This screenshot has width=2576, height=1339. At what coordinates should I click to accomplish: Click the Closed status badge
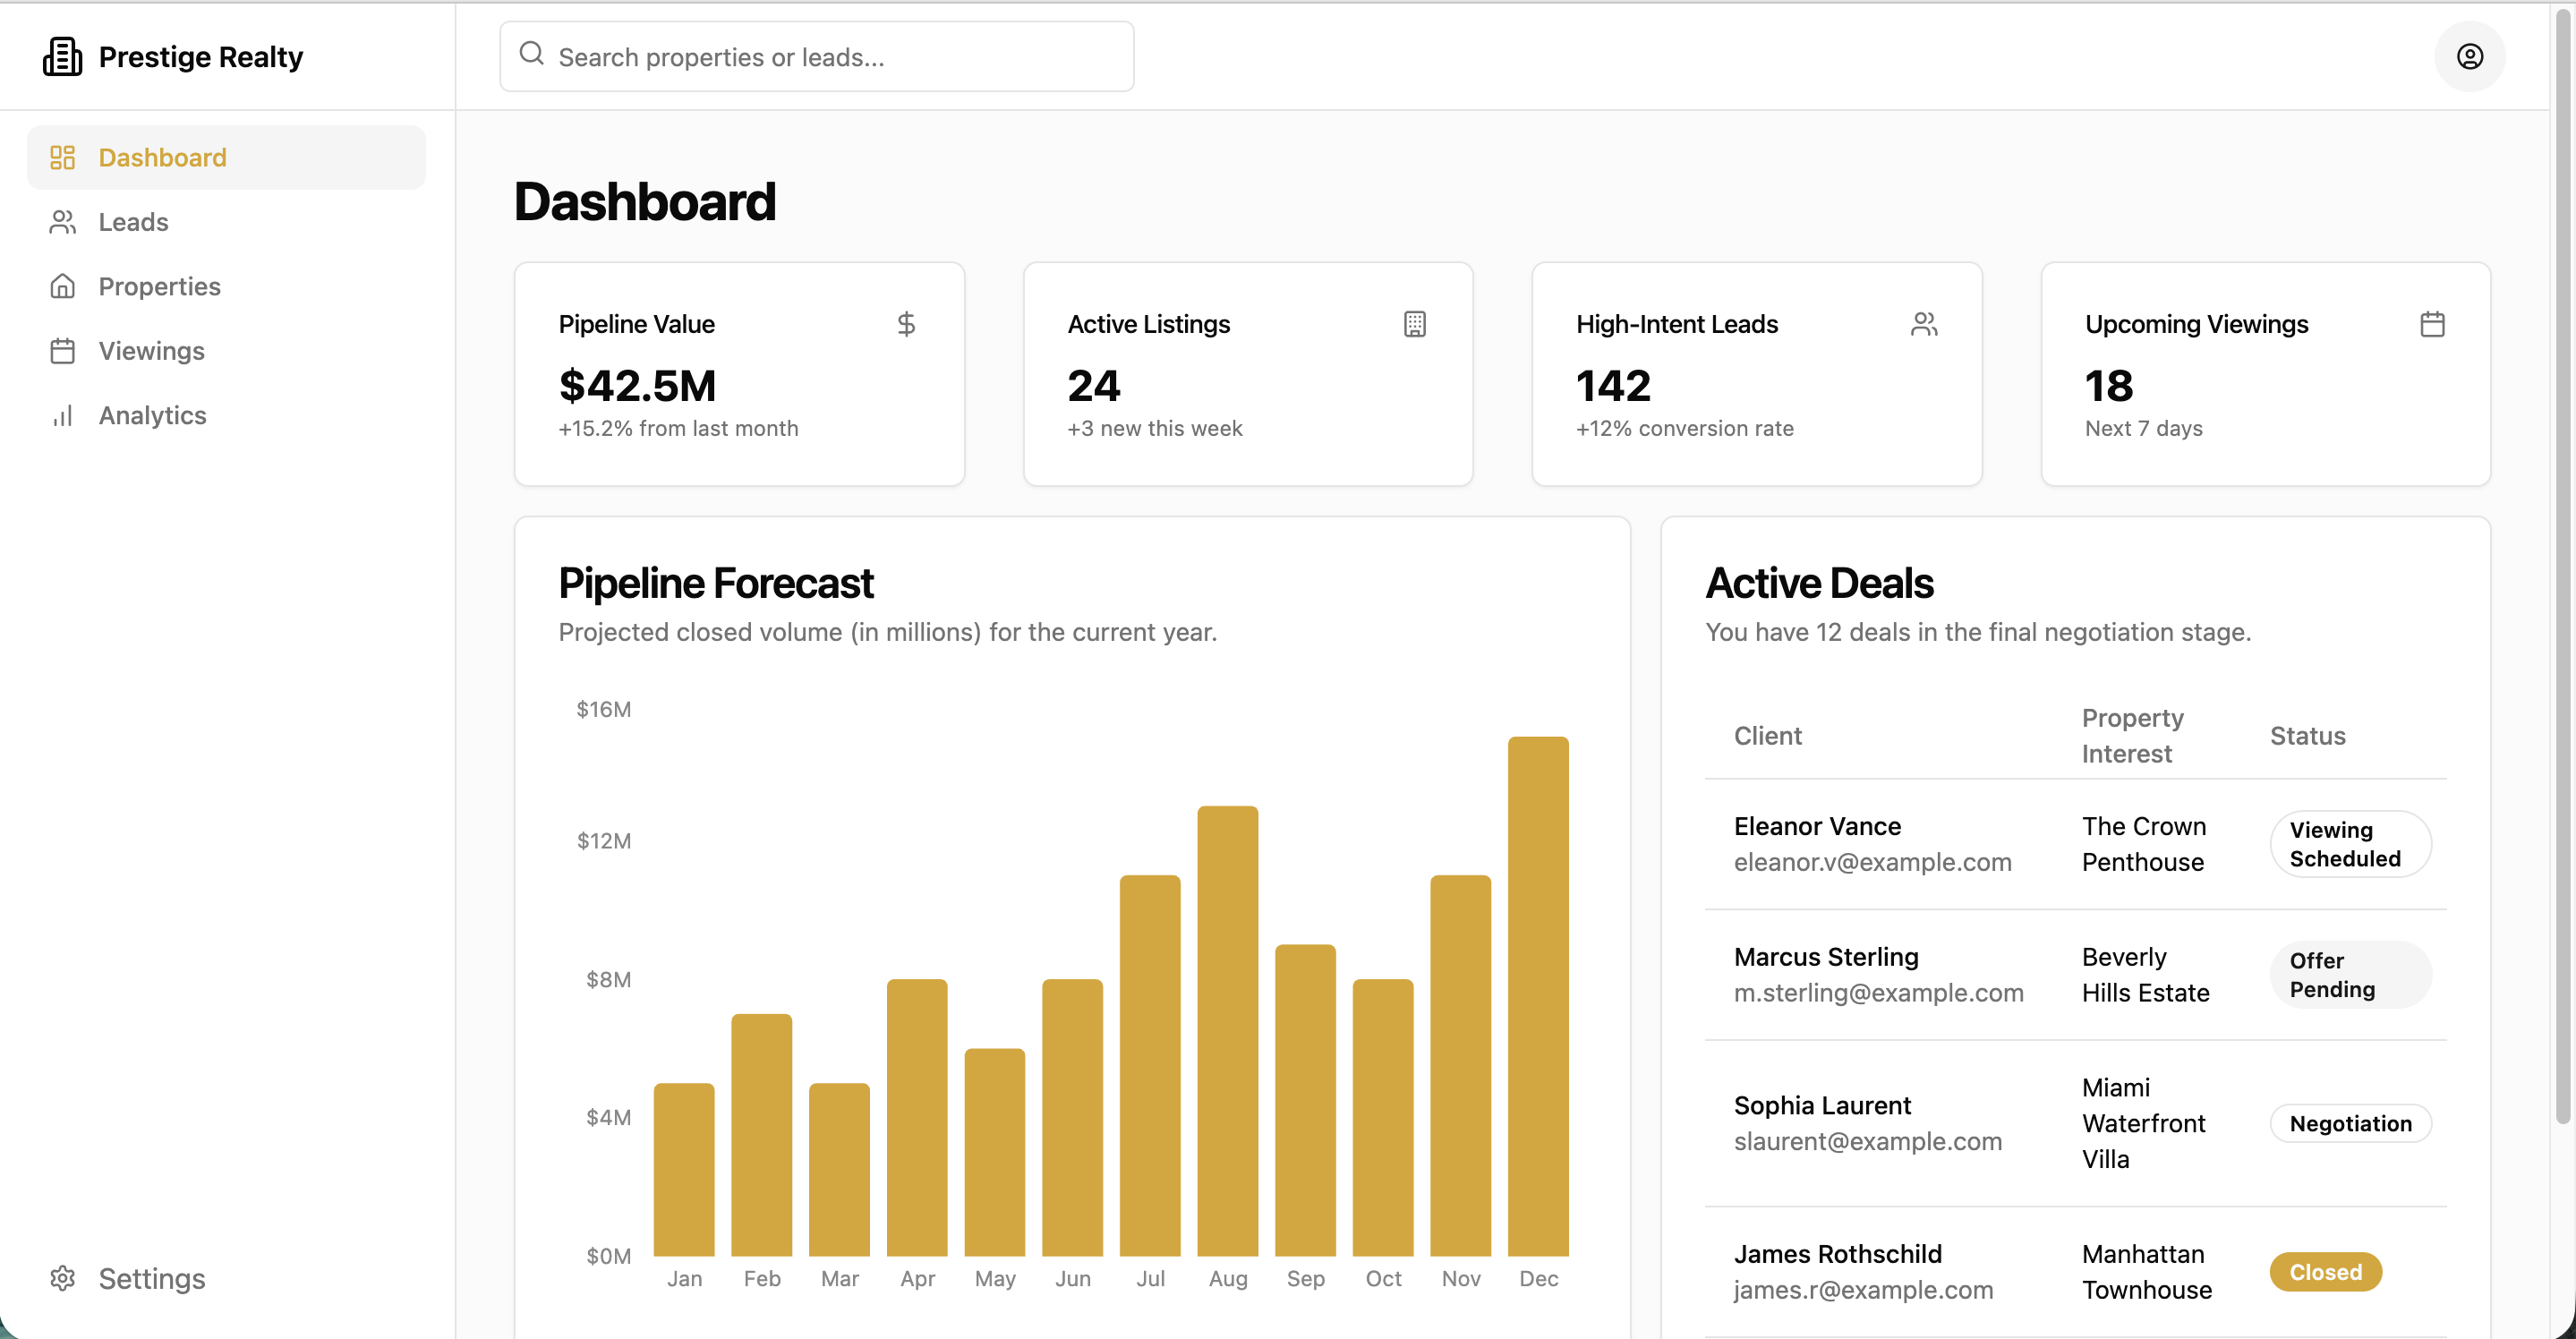2326,1272
